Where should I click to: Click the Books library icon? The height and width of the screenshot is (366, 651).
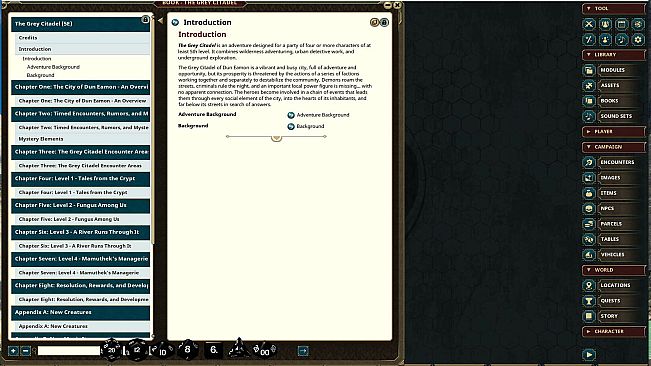pyautogui.click(x=589, y=101)
